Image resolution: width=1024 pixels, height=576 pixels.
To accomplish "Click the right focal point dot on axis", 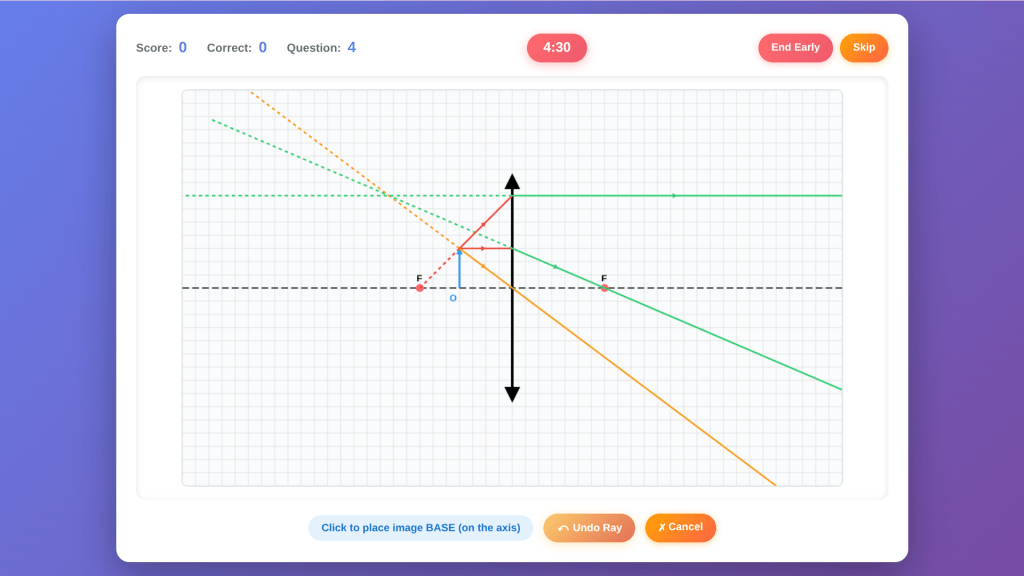I will [604, 288].
